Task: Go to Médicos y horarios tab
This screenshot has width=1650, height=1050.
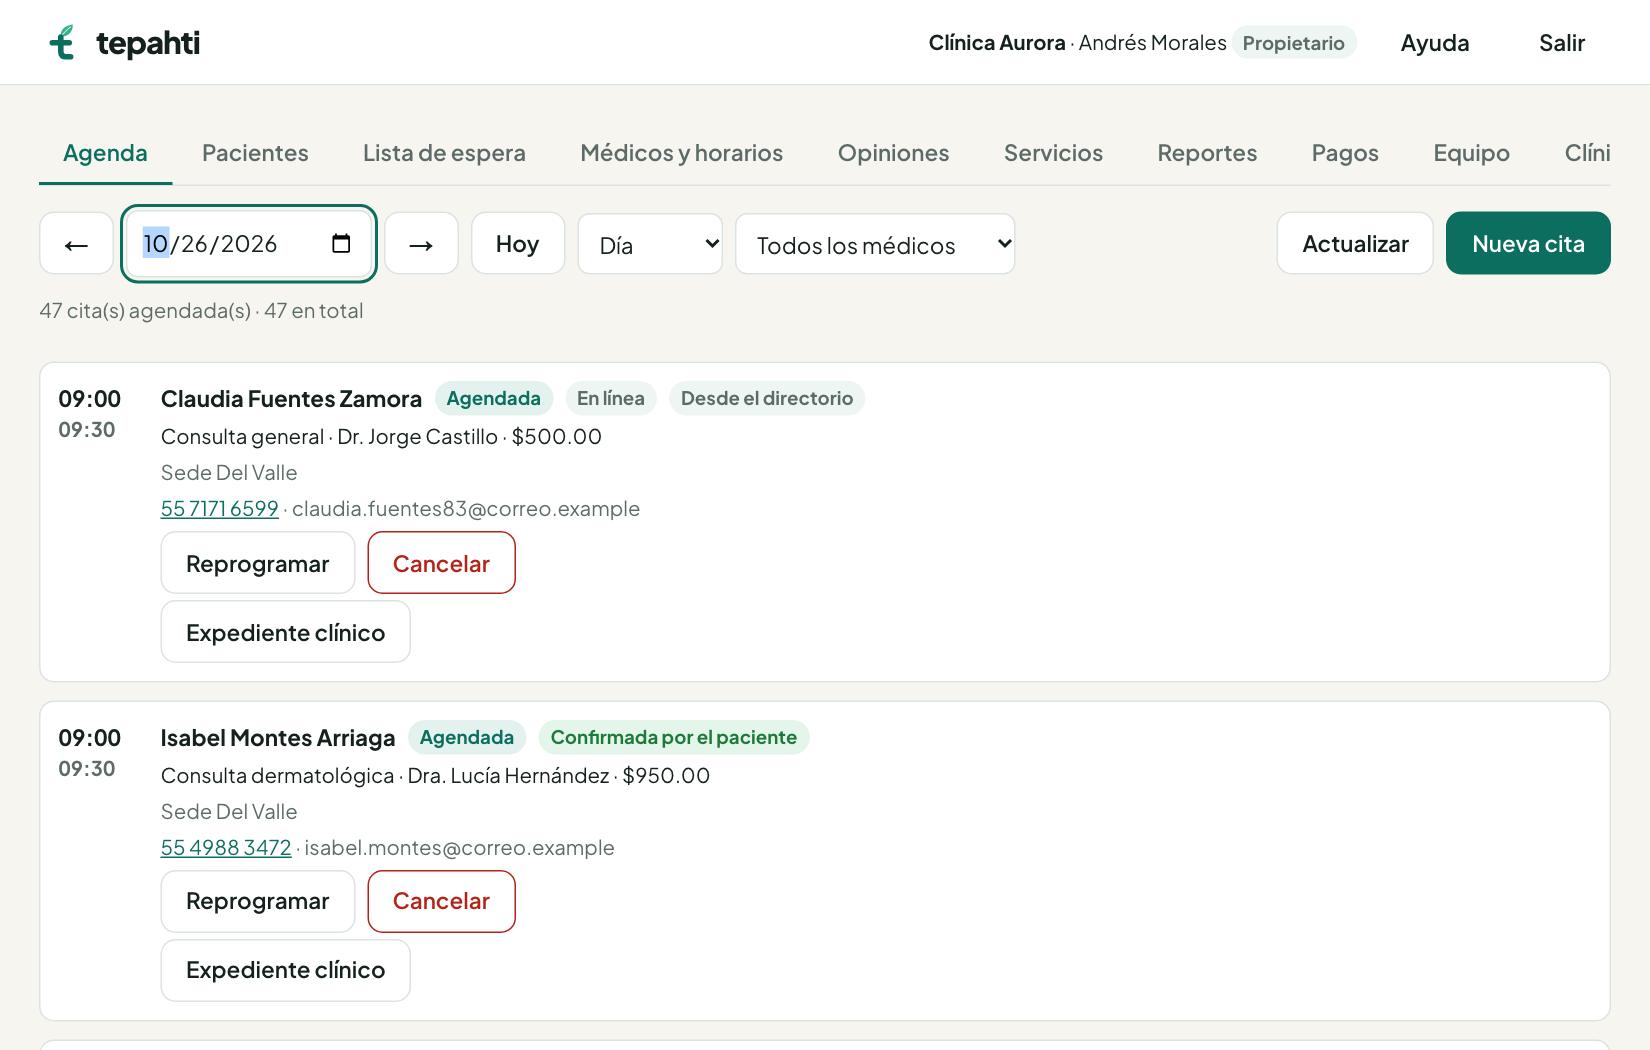Action: [681, 153]
